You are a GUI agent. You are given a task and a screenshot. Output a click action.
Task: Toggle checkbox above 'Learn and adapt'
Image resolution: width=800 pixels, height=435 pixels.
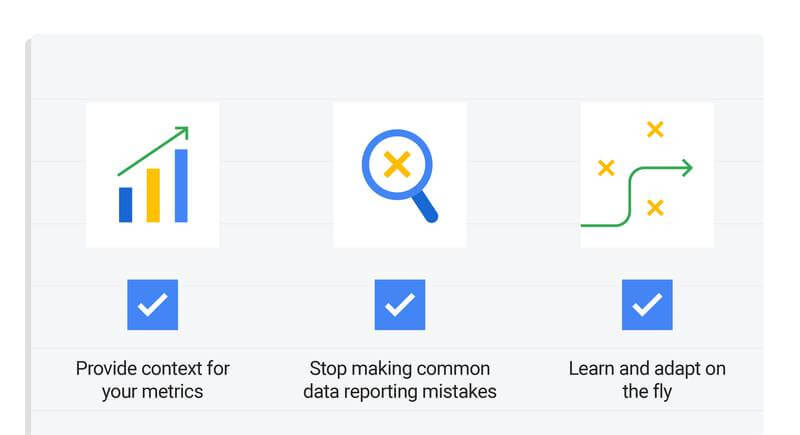(647, 304)
